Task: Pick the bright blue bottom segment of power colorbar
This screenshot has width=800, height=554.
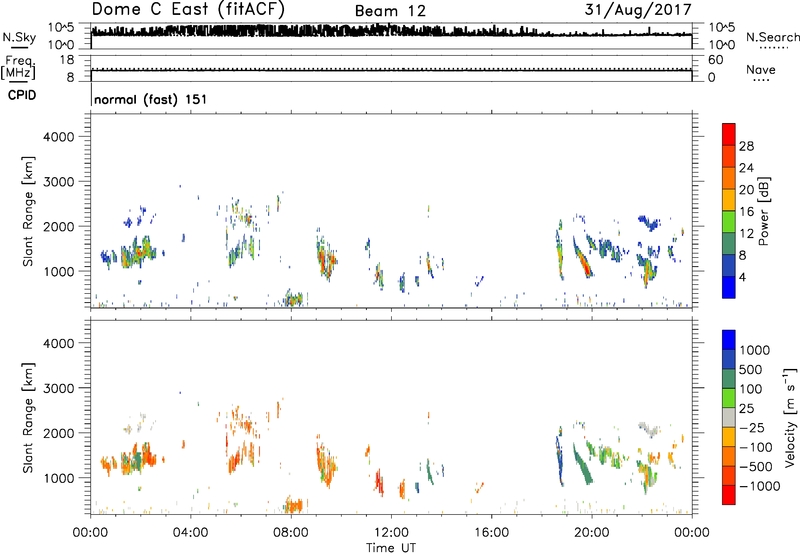Action: (729, 287)
